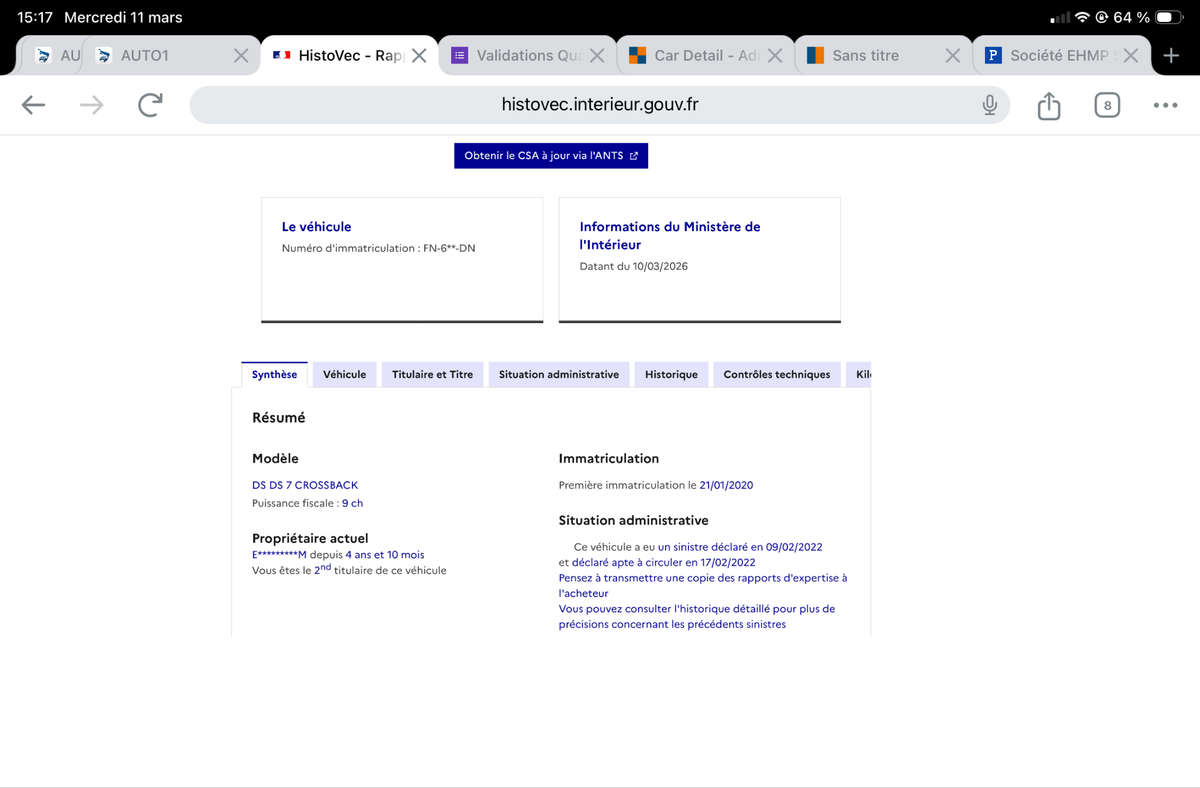1200x788 pixels.
Task: Tap the histovec.interieur.gouv.fr address field
Action: (x=598, y=105)
